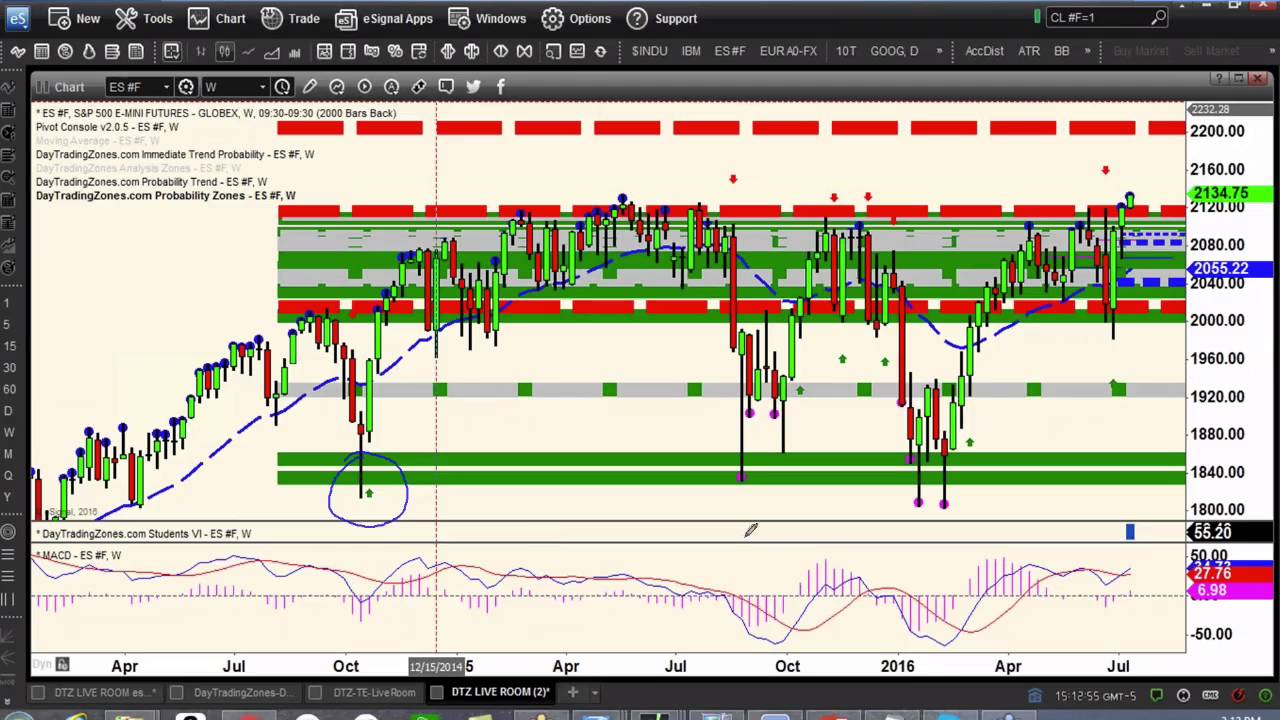1280x720 pixels.
Task: Load the GOOG, D shortcut
Action: pos(894,51)
